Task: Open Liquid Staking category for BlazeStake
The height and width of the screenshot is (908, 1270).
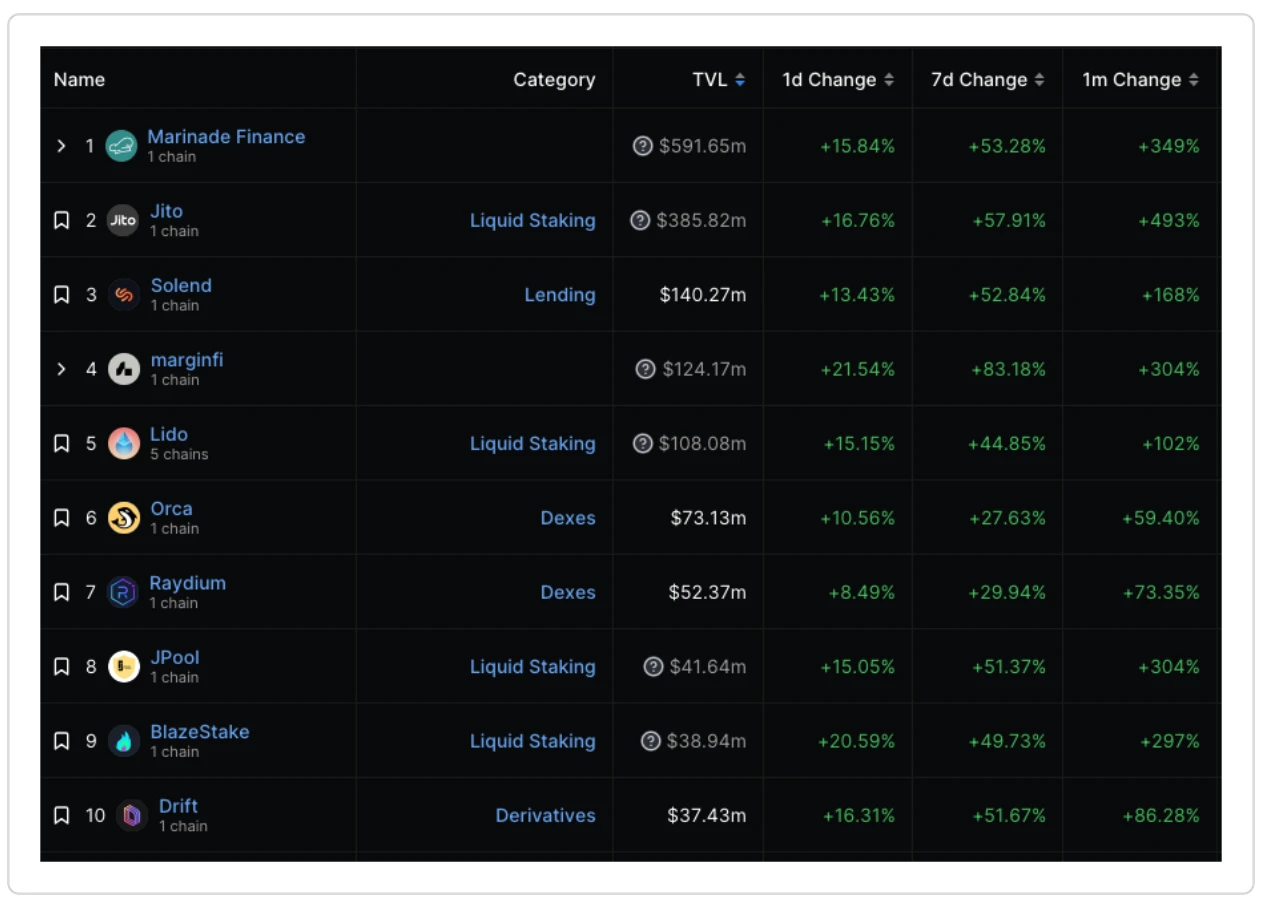Action: [x=532, y=741]
